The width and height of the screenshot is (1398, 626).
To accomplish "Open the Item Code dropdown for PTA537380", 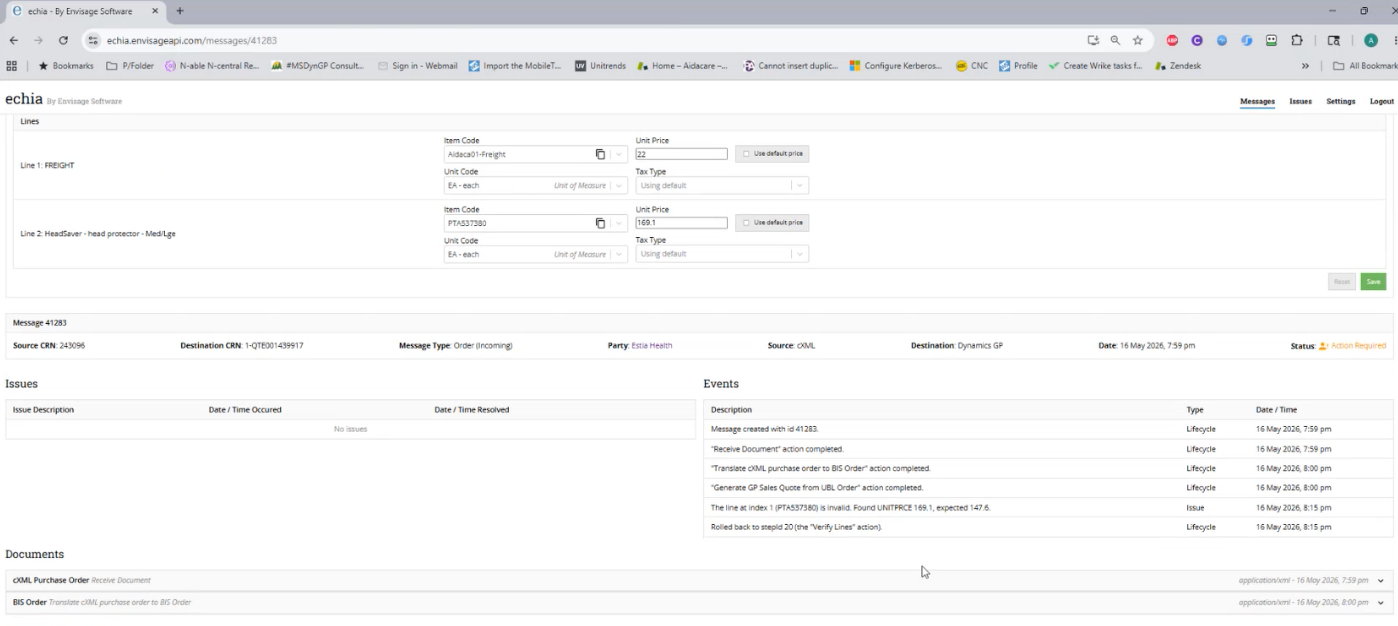I will pos(619,223).
